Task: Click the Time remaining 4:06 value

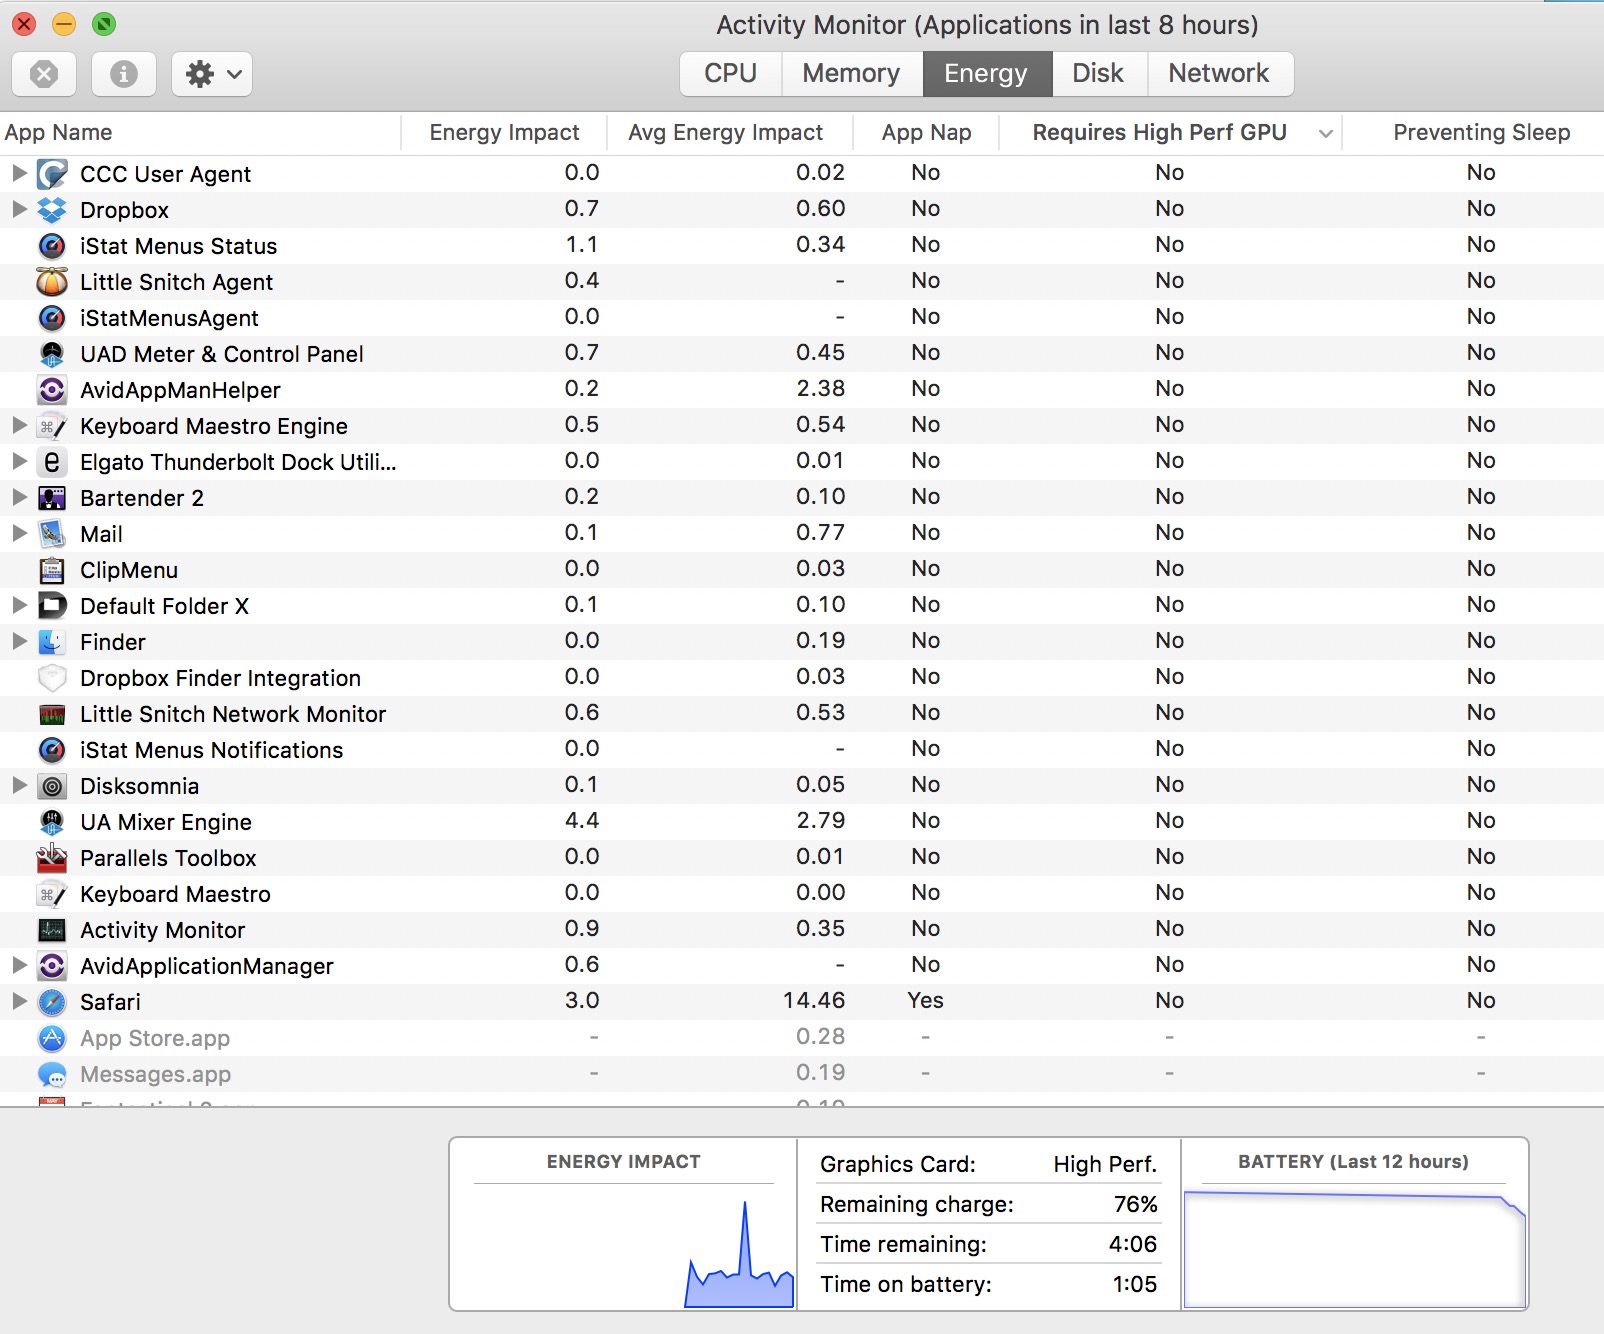Action: (x=1133, y=1244)
